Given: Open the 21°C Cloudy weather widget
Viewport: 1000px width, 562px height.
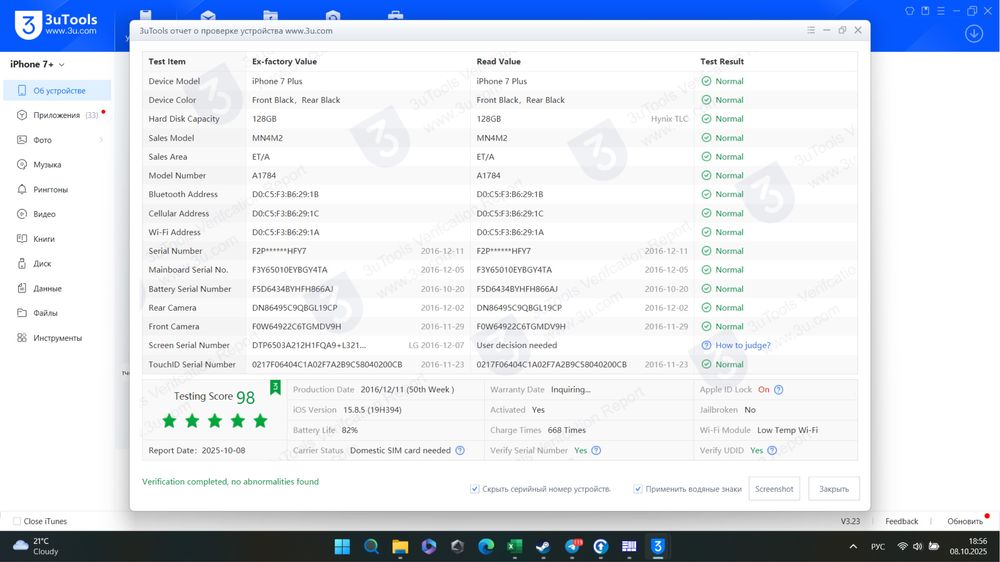Looking at the screenshot, I should (36, 547).
